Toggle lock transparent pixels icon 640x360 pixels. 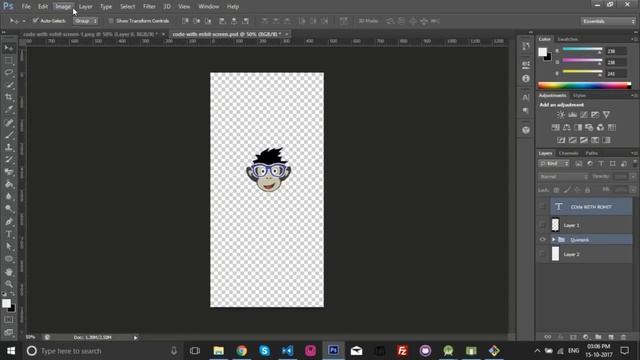(556, 190)
